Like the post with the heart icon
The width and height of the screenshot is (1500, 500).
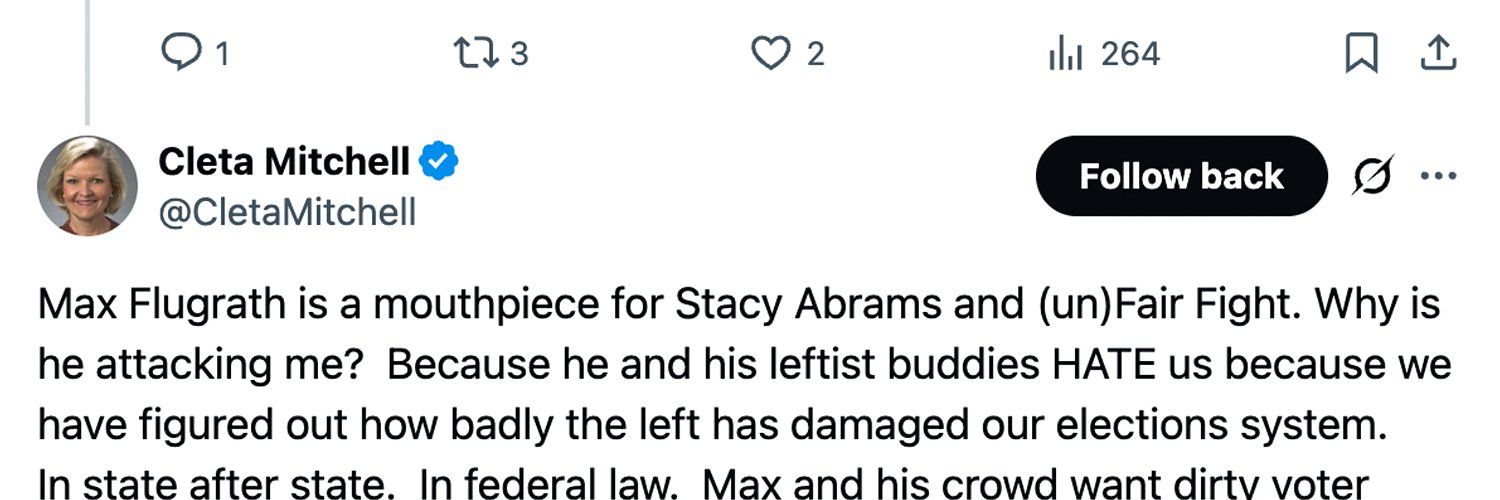[x=770, y=54]
